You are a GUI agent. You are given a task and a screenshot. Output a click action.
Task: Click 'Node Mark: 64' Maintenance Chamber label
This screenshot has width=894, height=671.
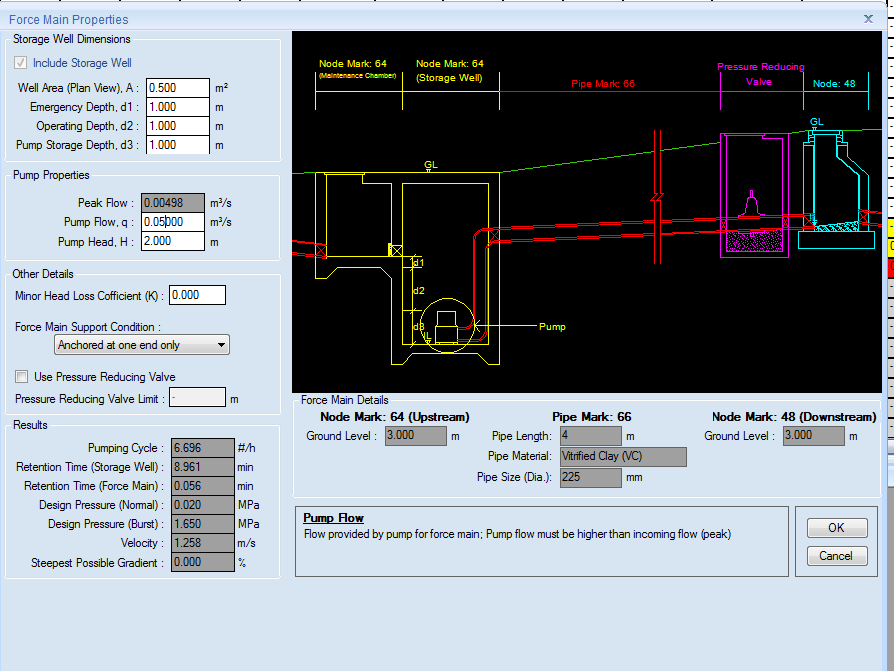point(357,69)
